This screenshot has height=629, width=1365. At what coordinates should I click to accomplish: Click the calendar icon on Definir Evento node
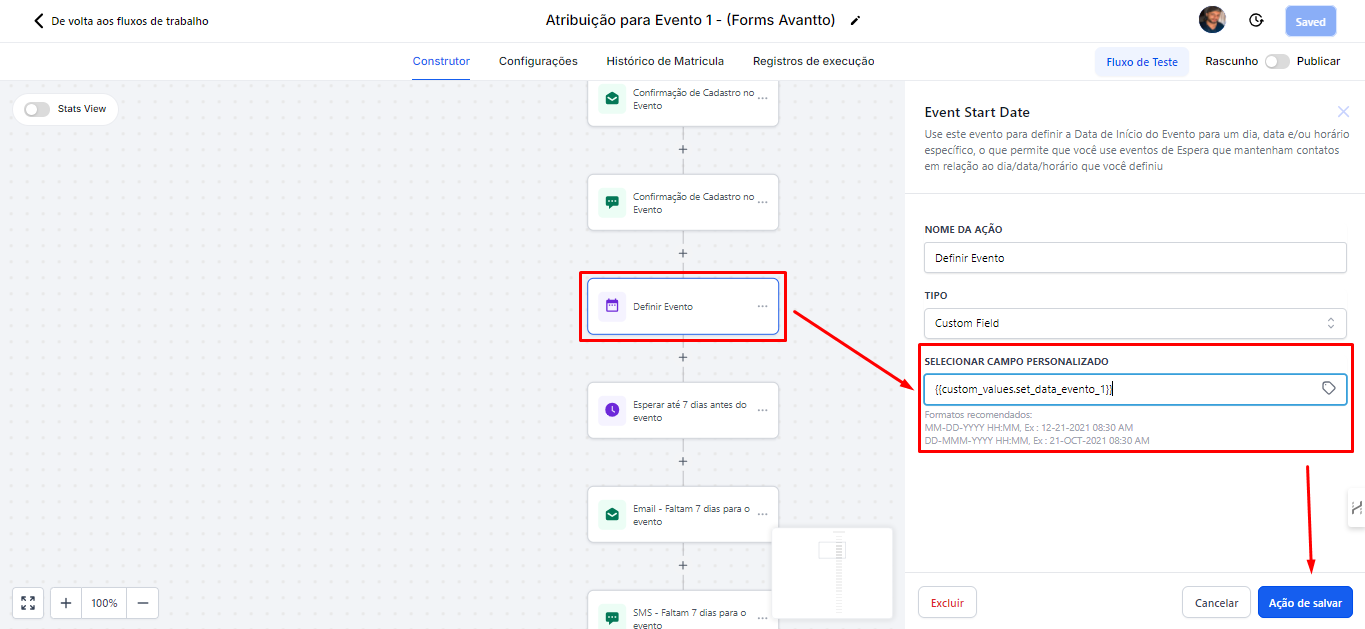tap(612, 306)
